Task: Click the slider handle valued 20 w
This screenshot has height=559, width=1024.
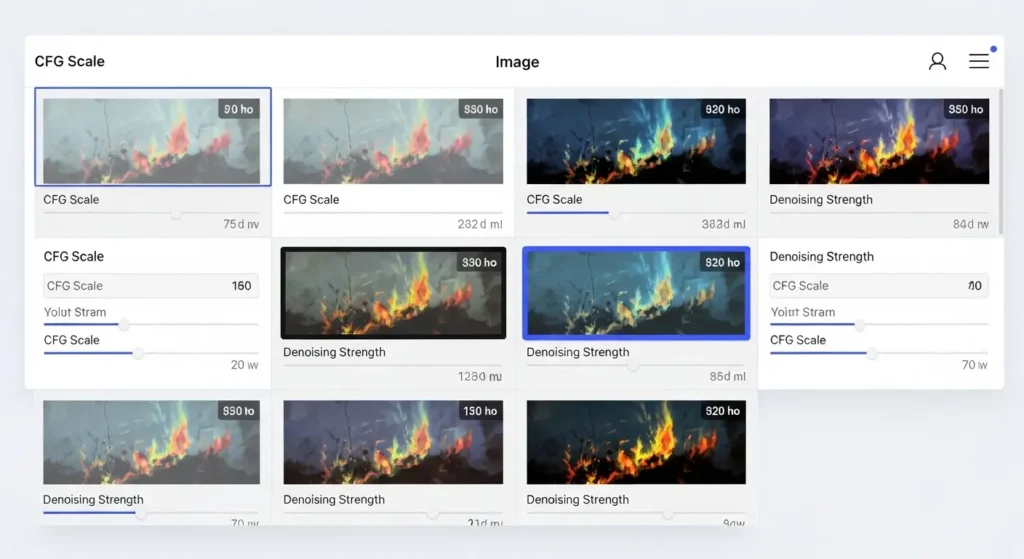Action: click(138, 354)
